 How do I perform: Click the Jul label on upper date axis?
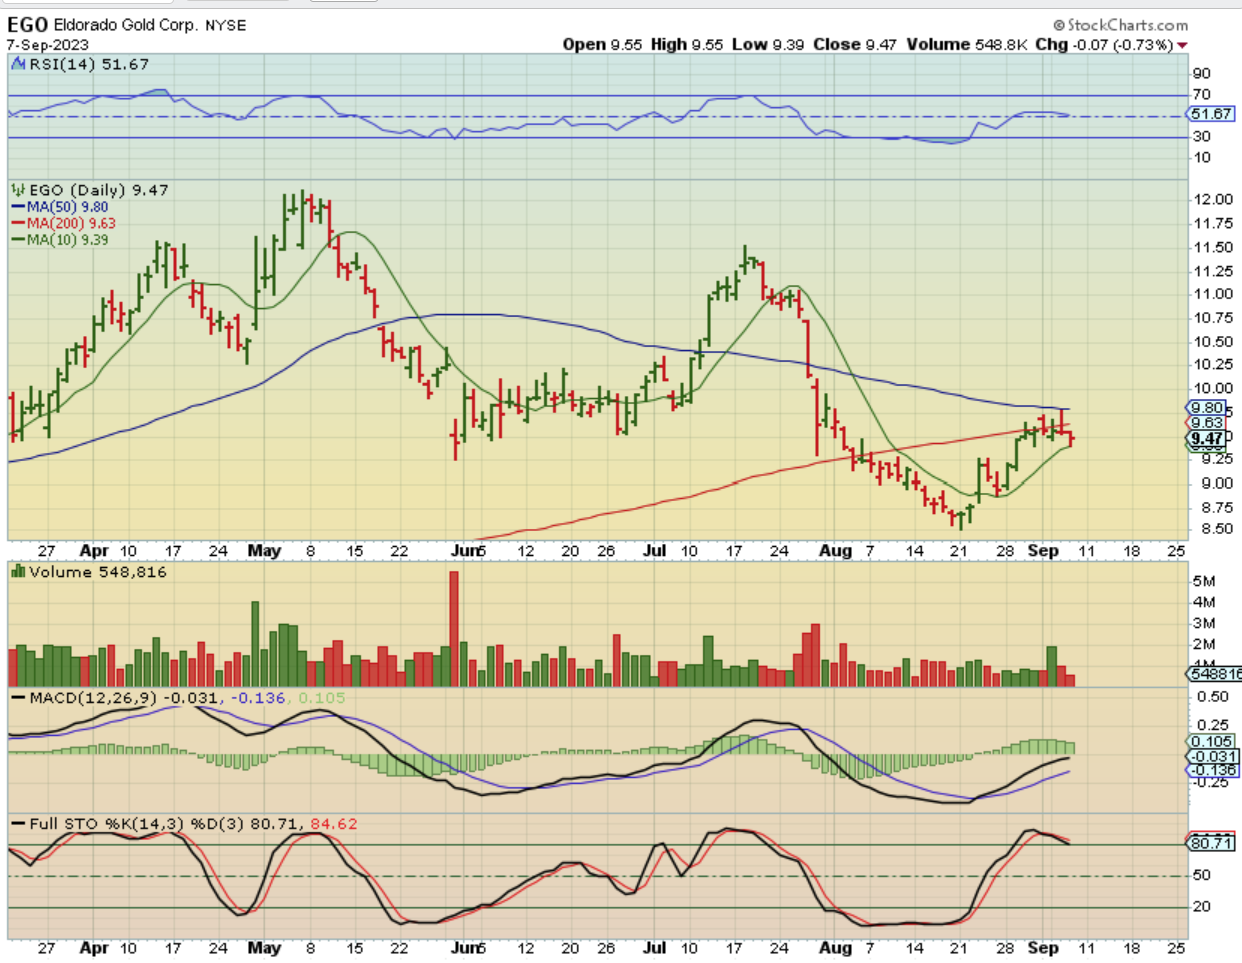[x=655, y=551]
